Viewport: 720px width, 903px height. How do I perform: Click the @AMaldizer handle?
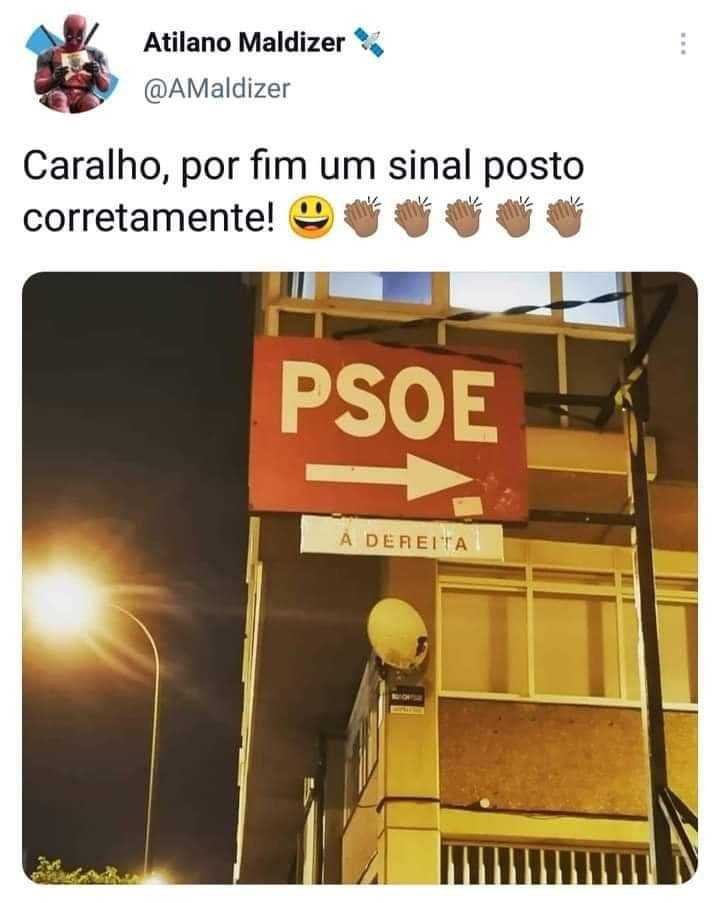pos(217,89)
